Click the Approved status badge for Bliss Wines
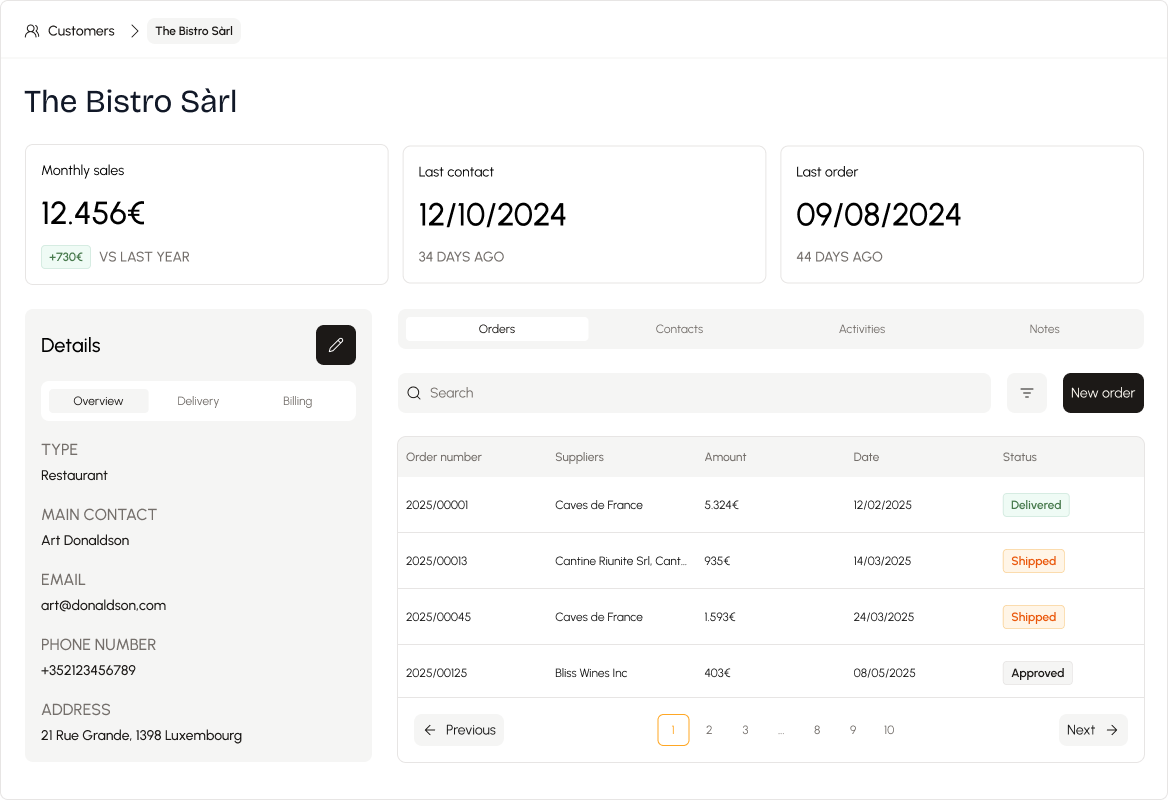The height and width of the screenshot is (800, 1168). pos(1037,673)
